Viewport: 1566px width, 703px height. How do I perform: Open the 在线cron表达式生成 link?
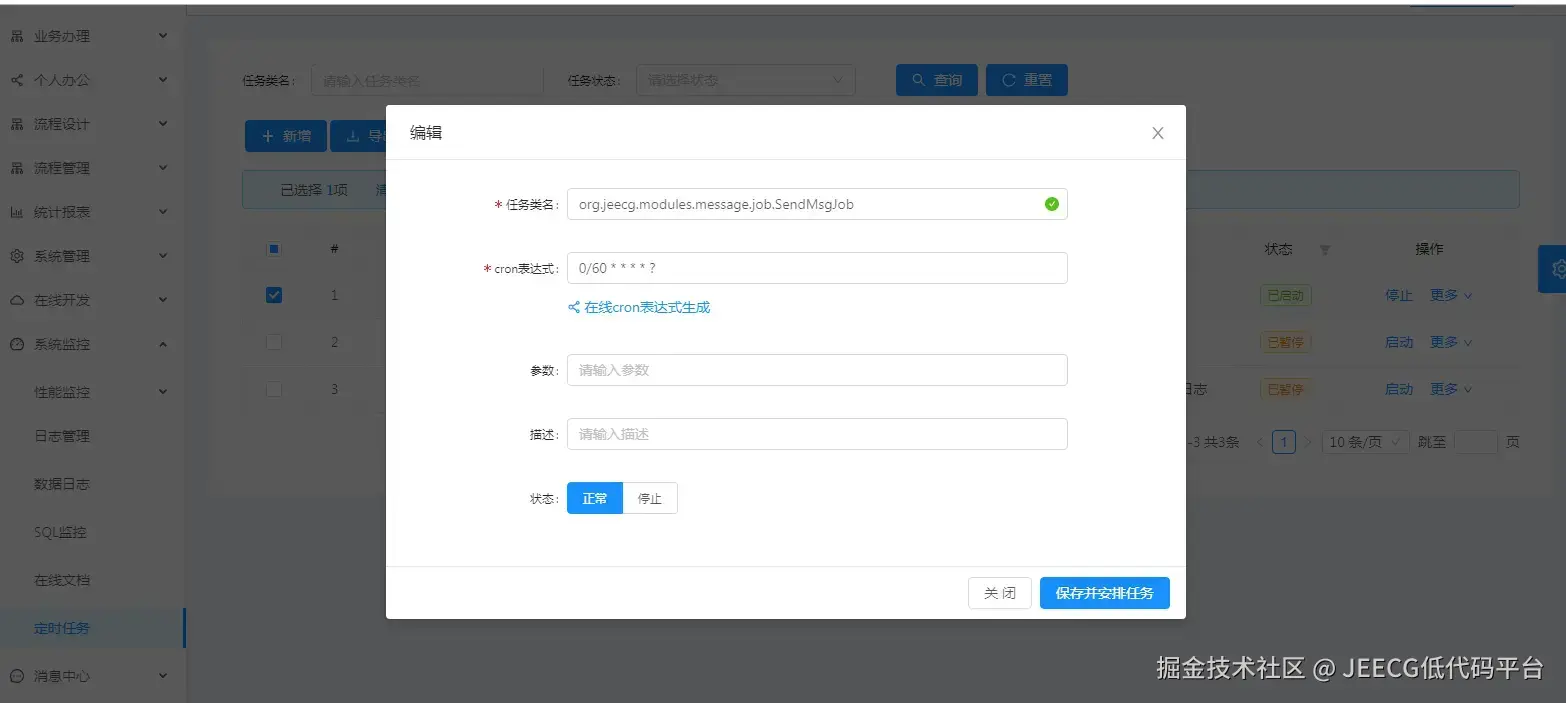646,308
